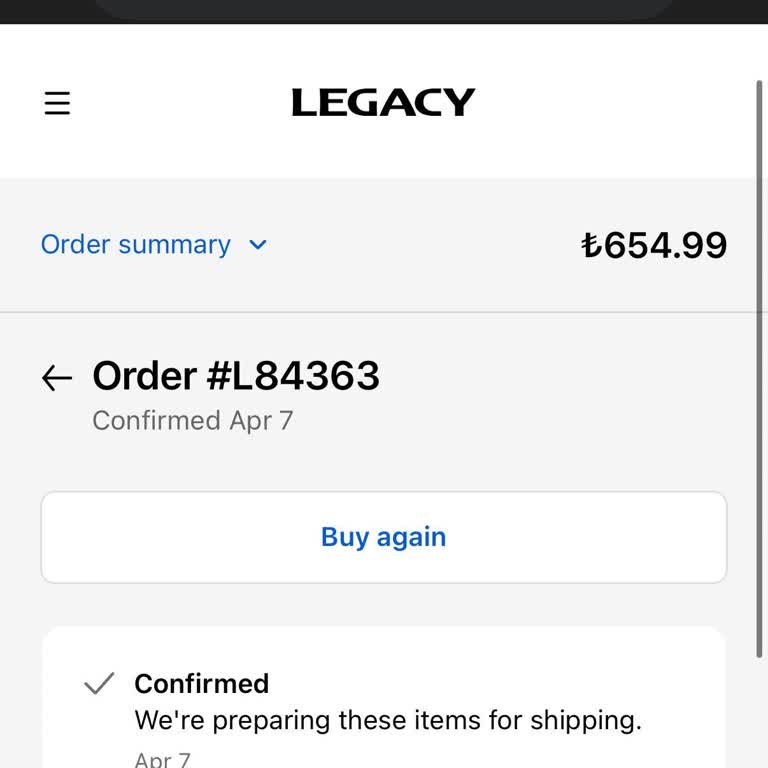Click the Turkish lira symbol in total
The height and width of the screenshot is (768, 768).
590,245
